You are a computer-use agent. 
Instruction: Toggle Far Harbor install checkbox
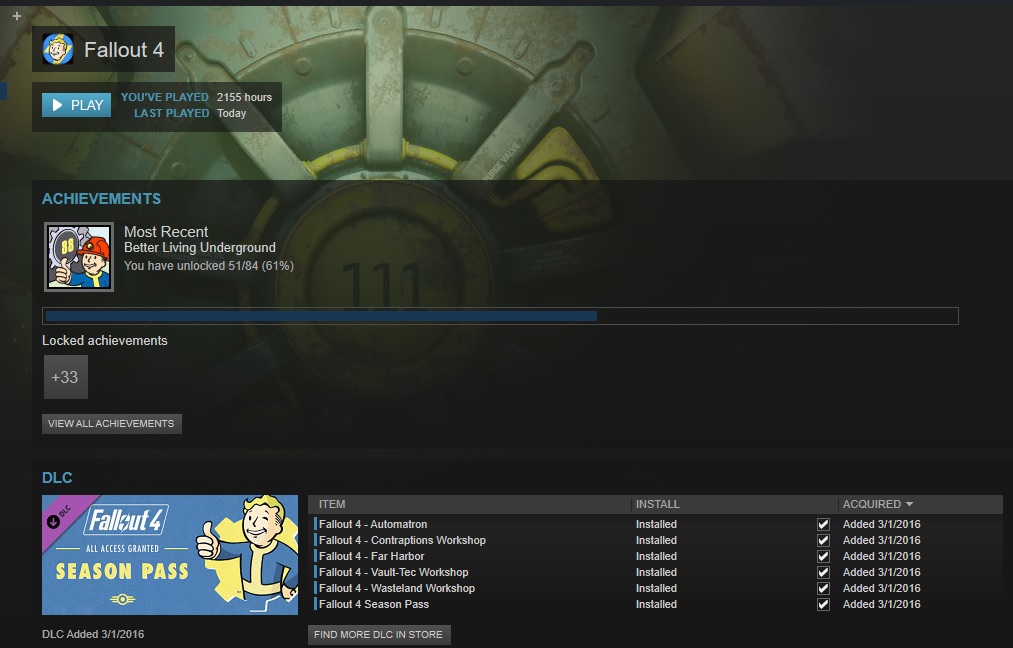point(823,556)
